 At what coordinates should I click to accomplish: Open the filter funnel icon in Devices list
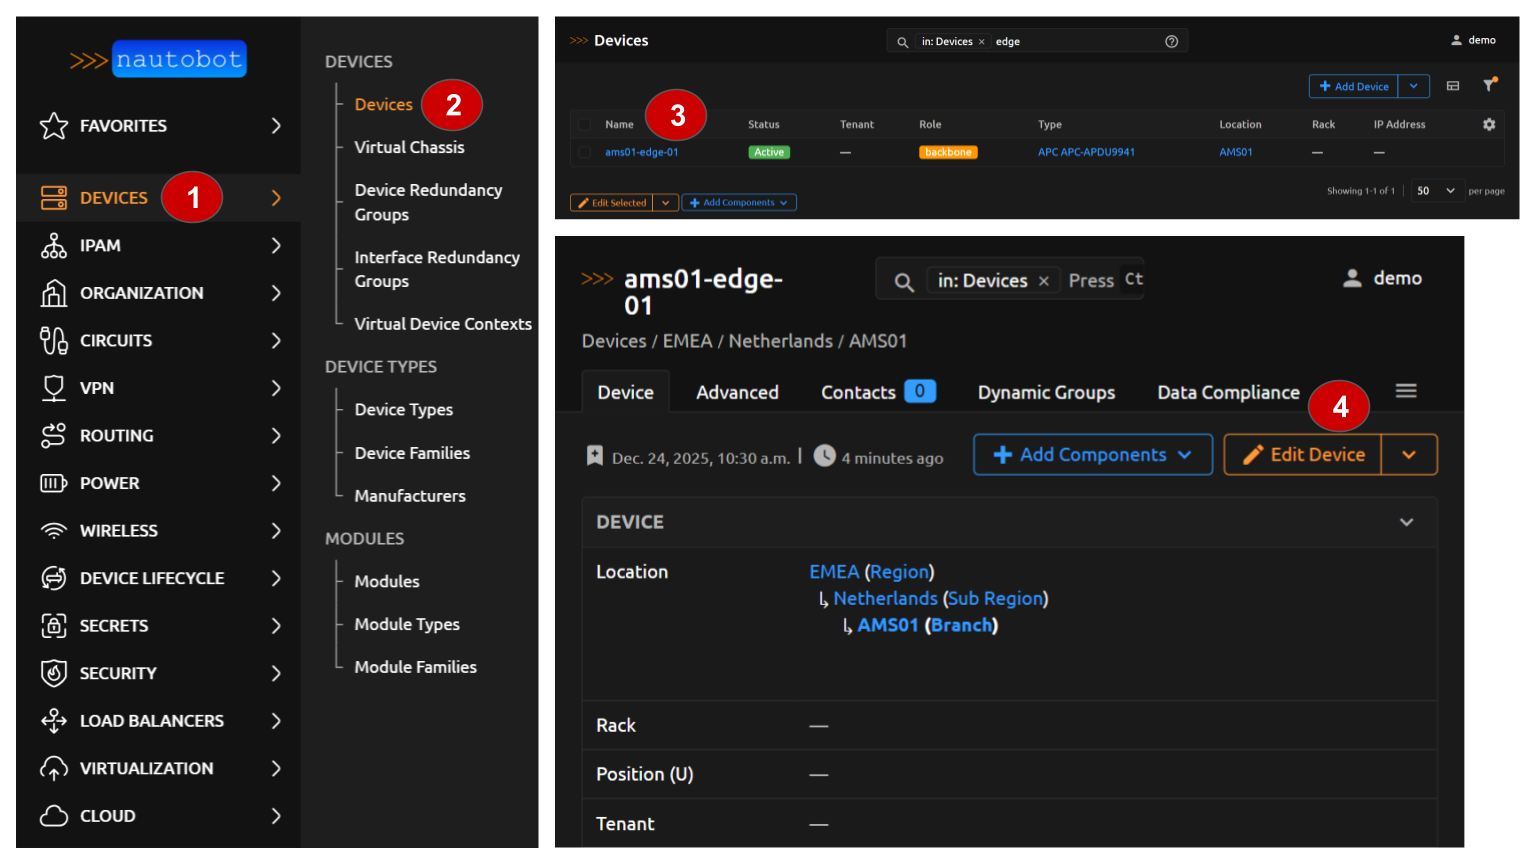click(1489, 86)
